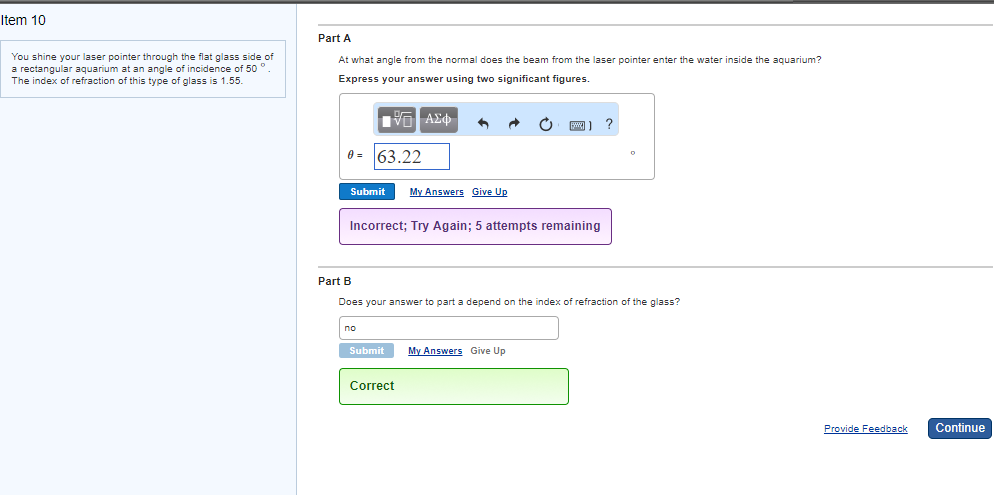Click the theta answer input field

point(412,157)
